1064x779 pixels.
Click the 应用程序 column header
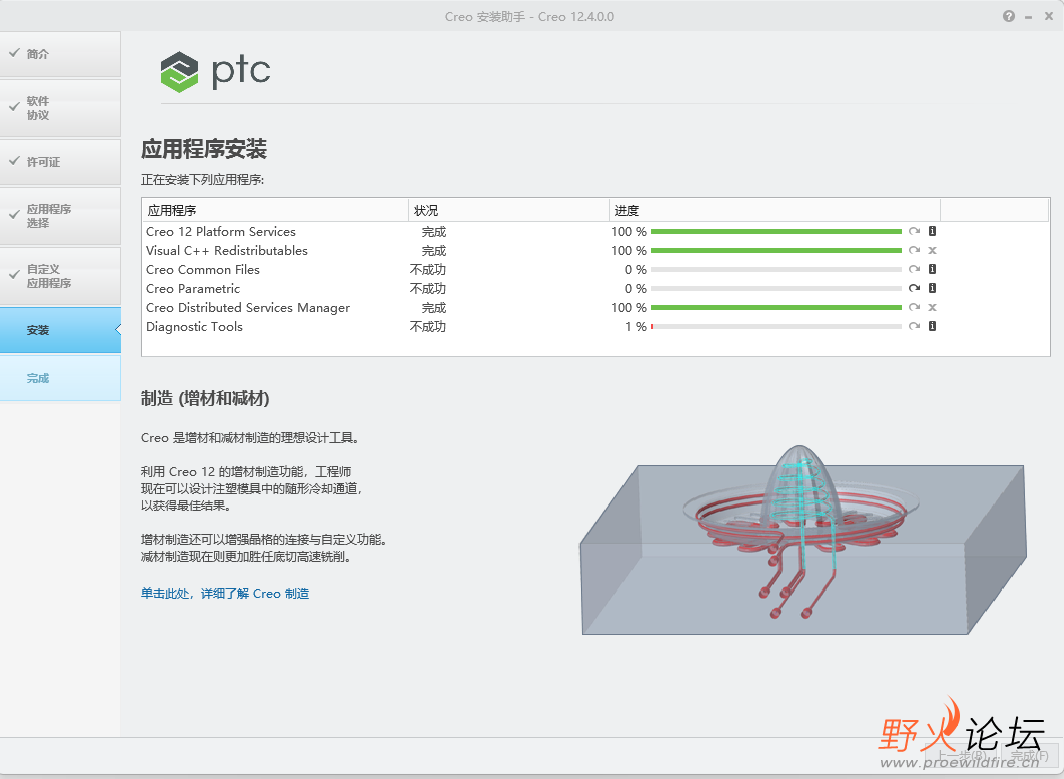coord(275,210)
